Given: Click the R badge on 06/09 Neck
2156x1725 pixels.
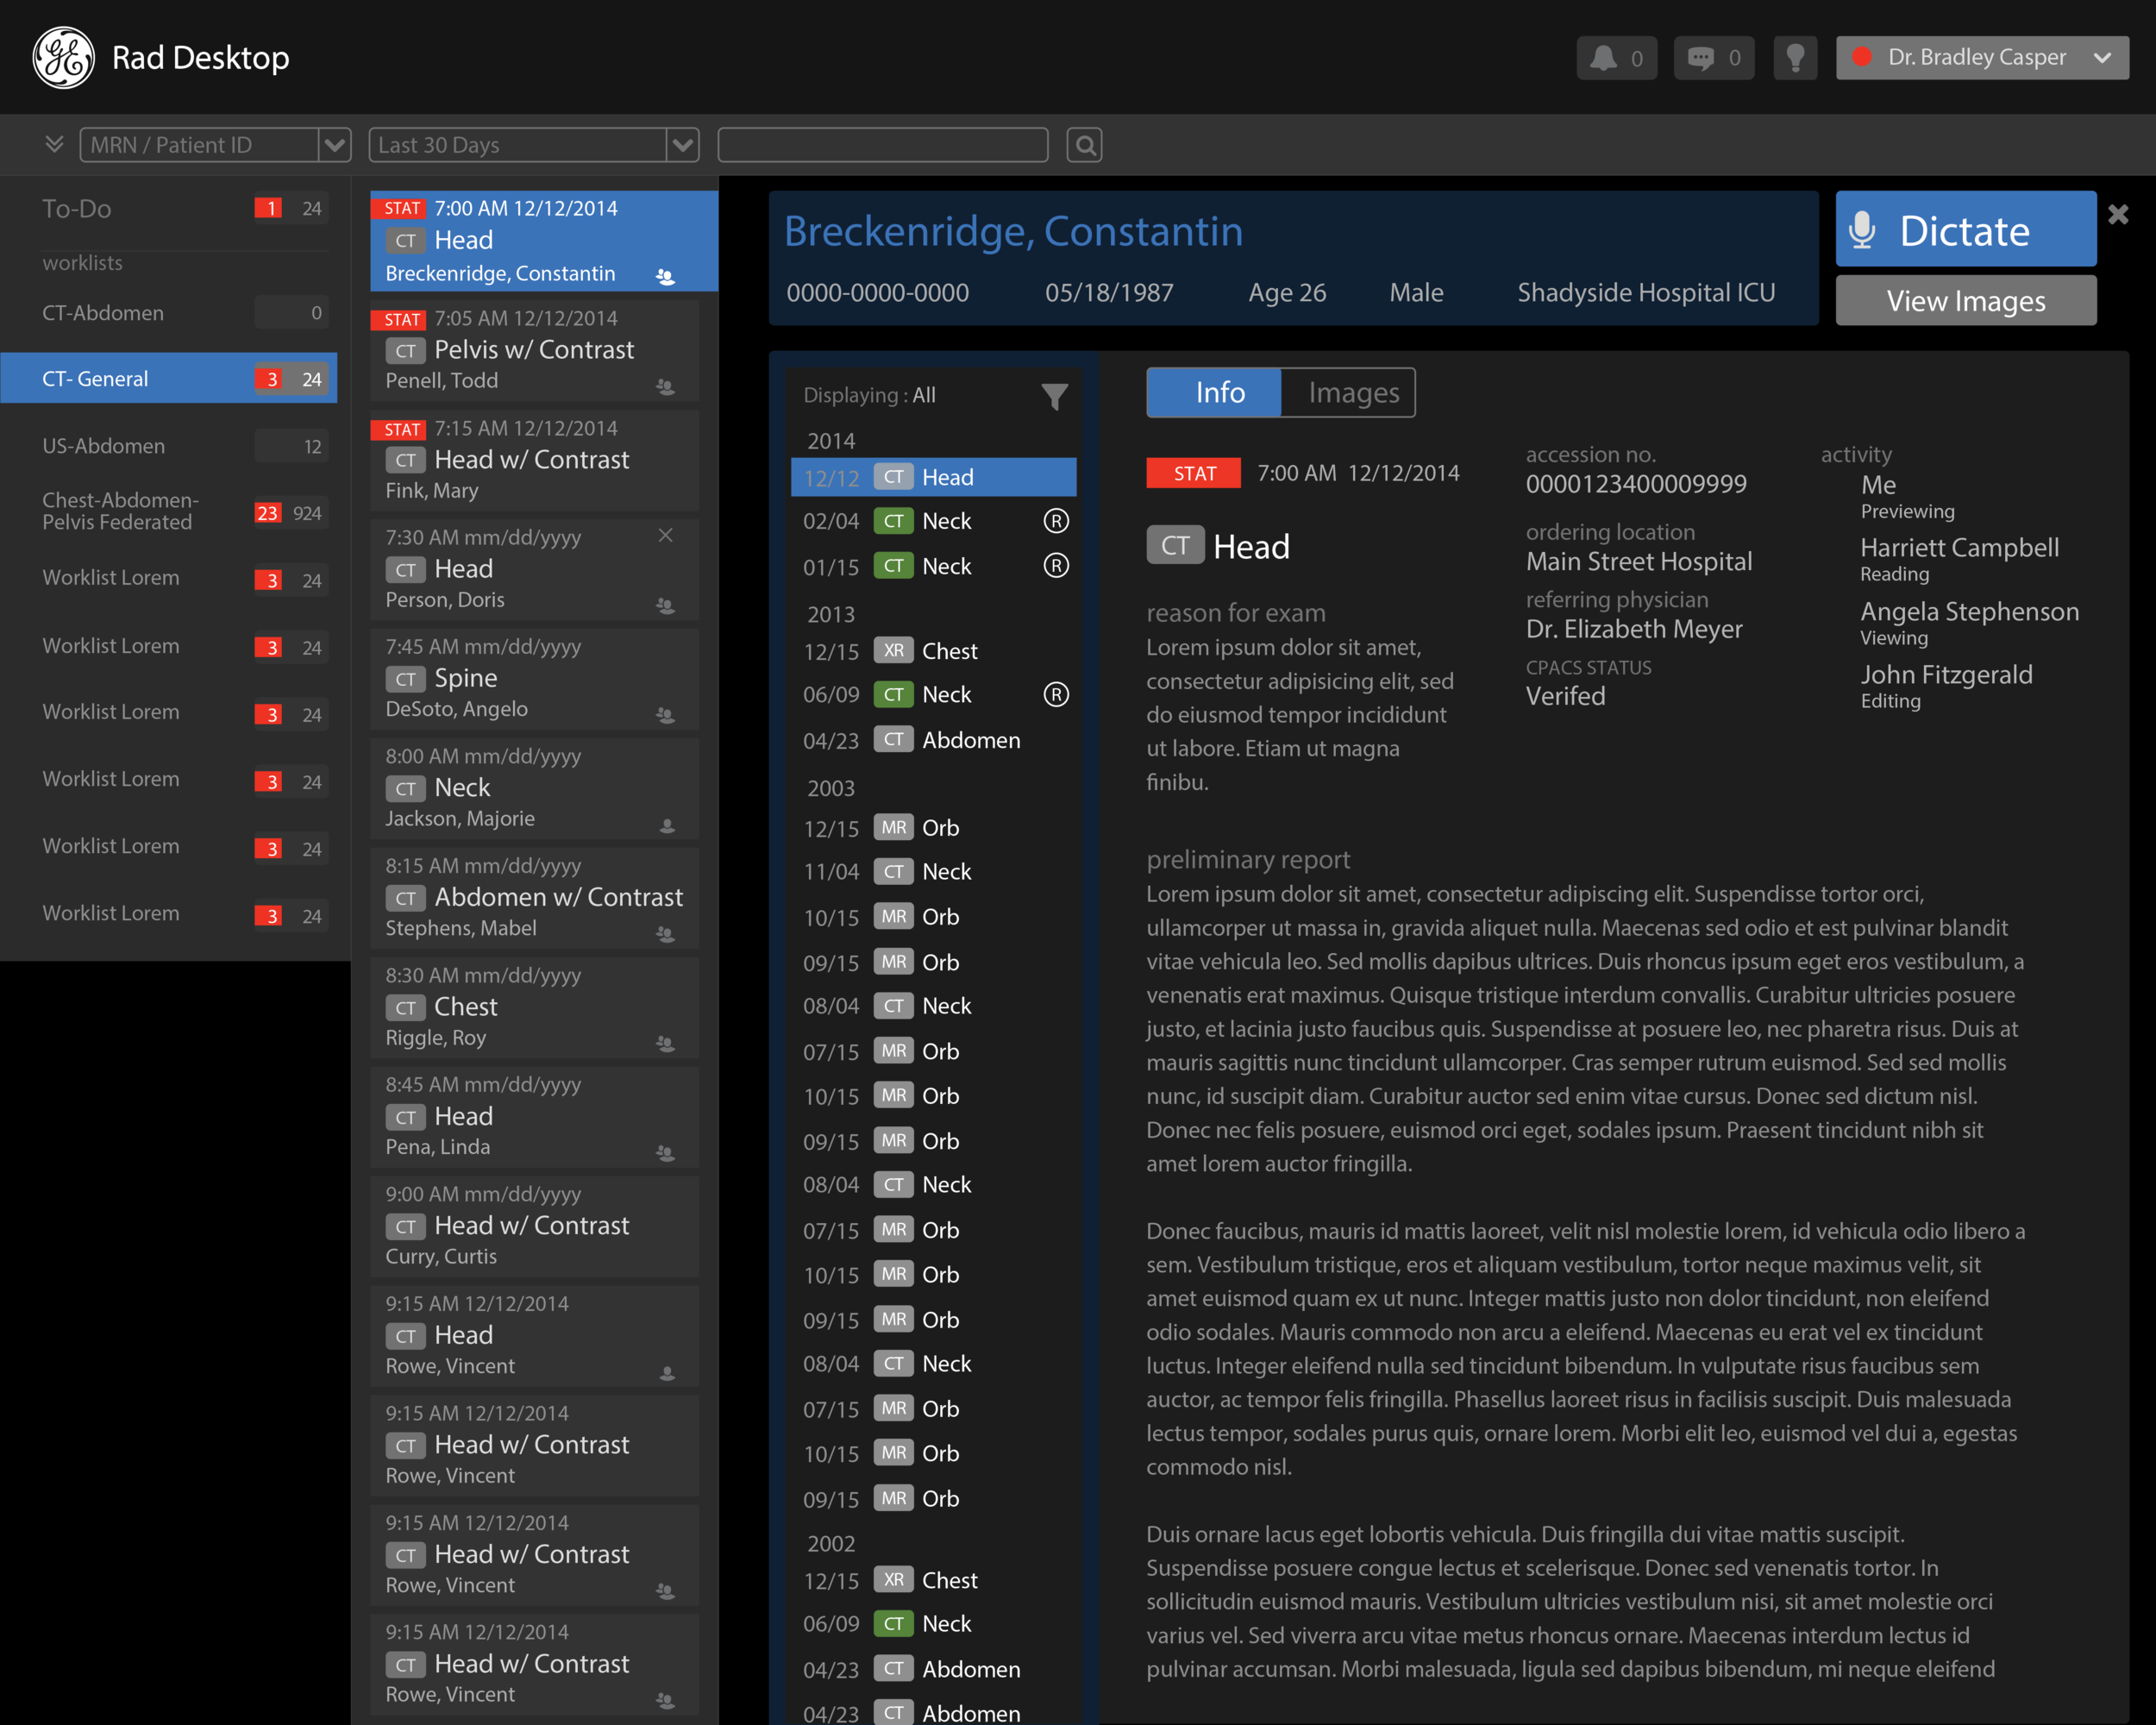Looking at the screenshot, I should 1056,694.
